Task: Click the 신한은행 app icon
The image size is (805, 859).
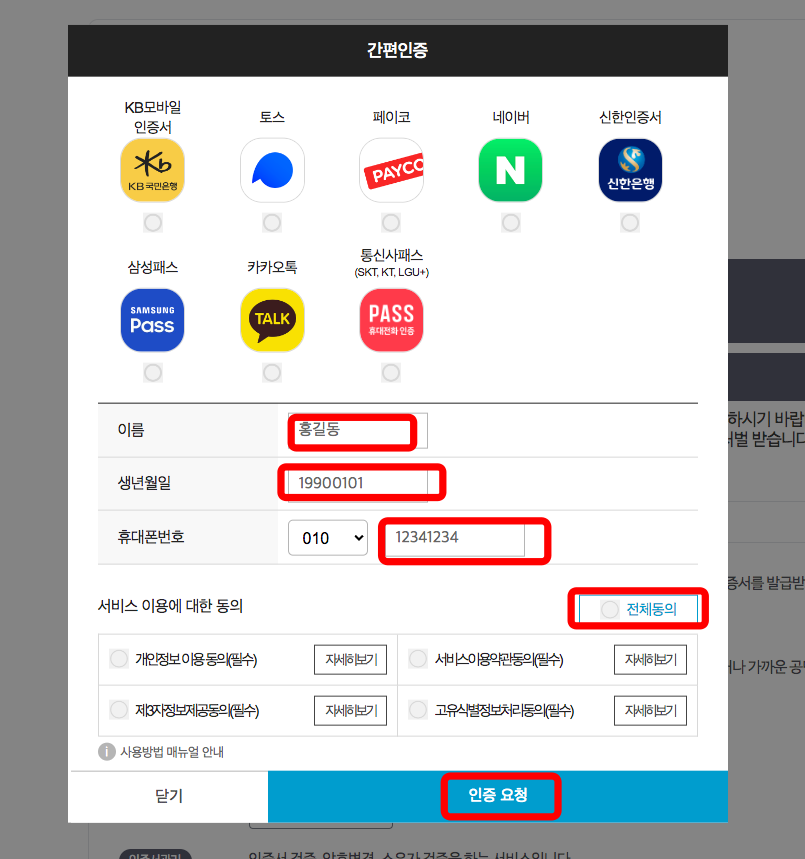Action: pyautogui.click(x=630, y=170)
